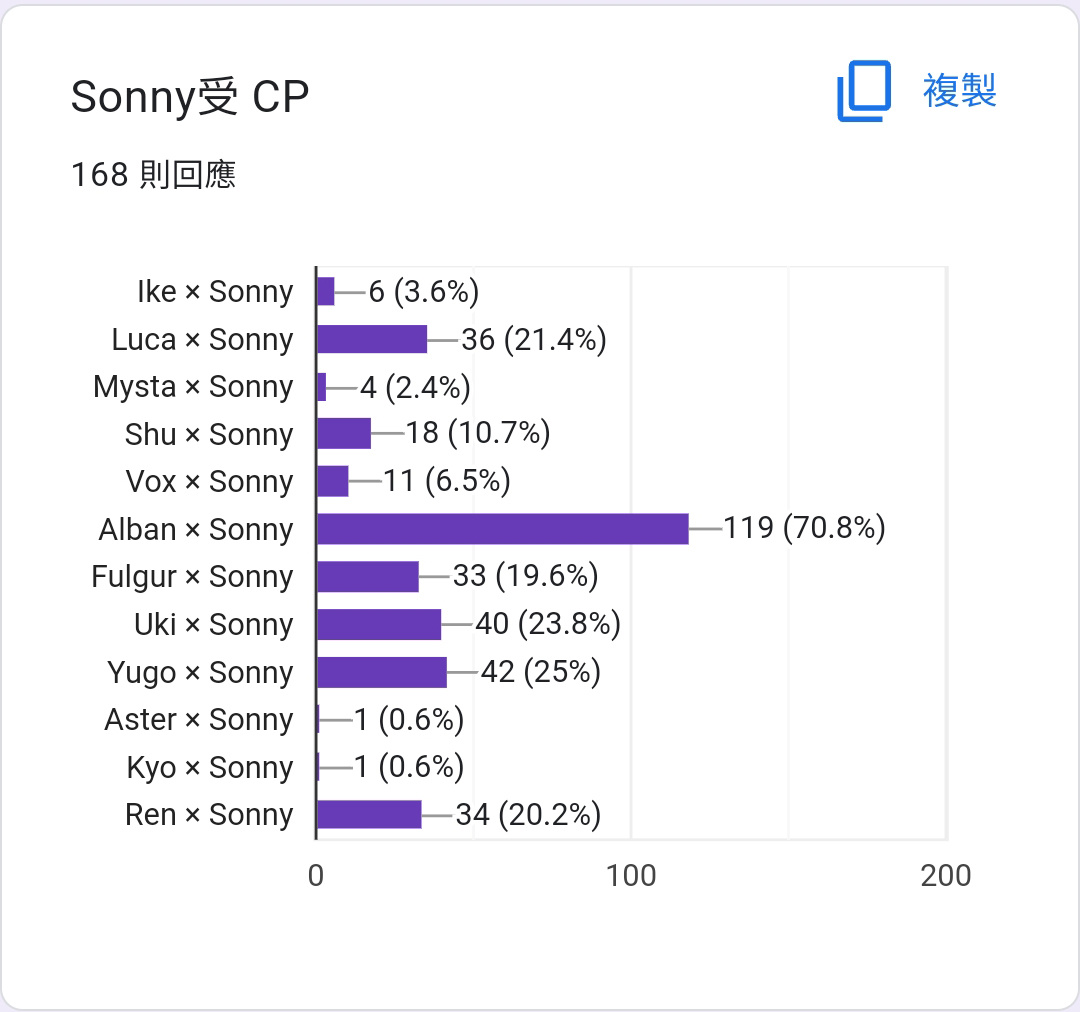Select the Luca × Sonny bar
Viewport: 1080px width, 1012px height.
coord(373,339)
